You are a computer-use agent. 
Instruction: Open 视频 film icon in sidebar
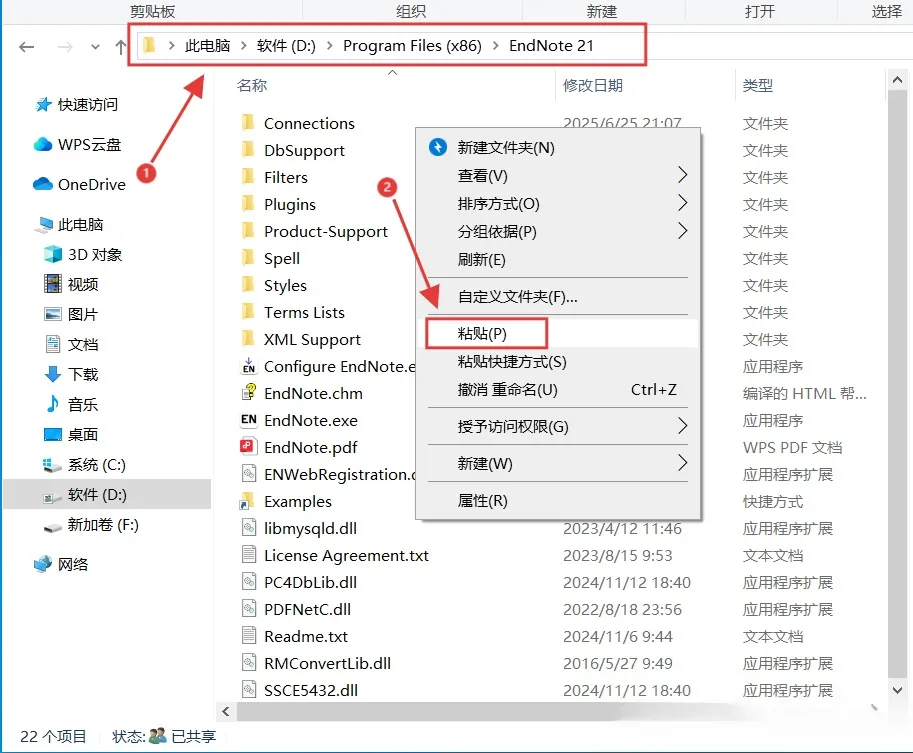[53, 284]
